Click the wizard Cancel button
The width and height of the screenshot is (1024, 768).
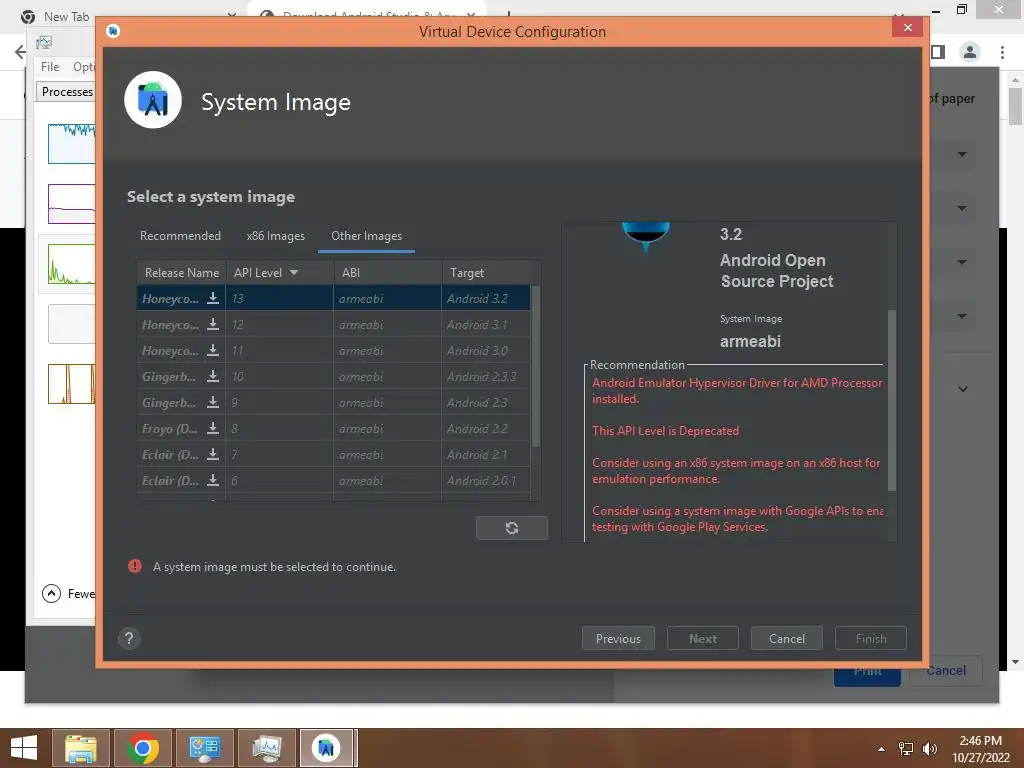[786, 638]
